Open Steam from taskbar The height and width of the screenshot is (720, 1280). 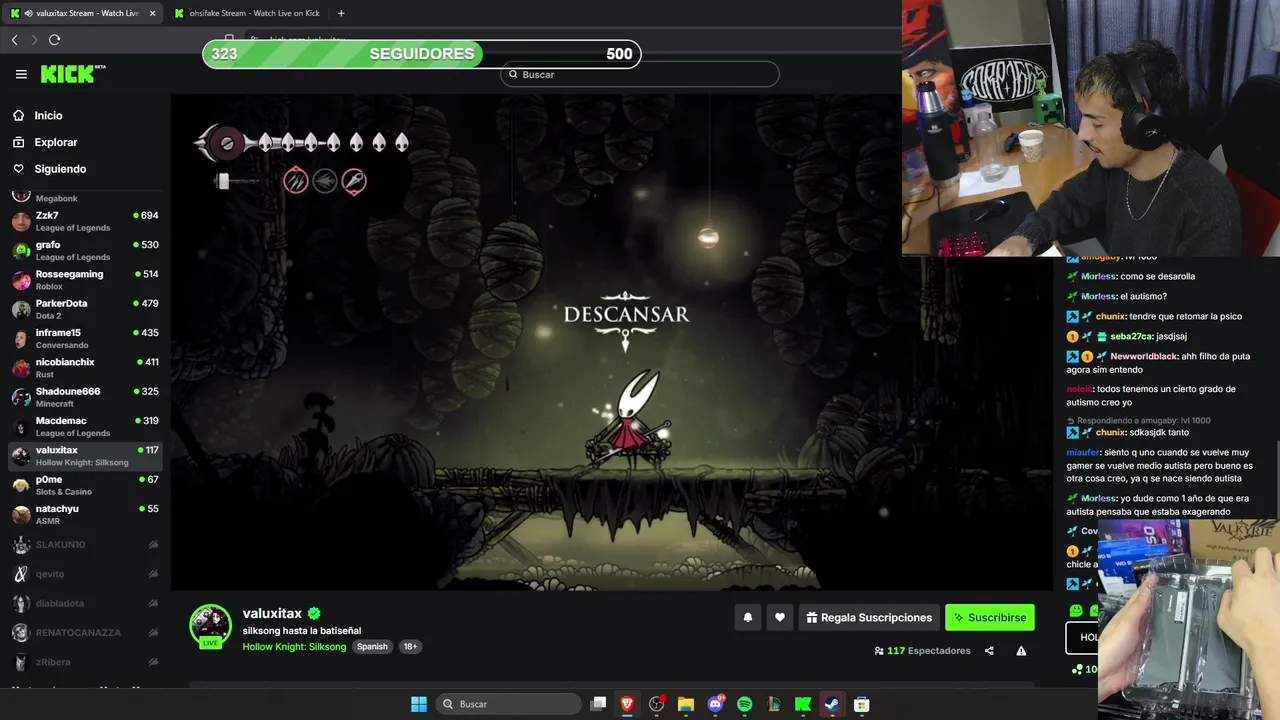(x=832, y=704)
